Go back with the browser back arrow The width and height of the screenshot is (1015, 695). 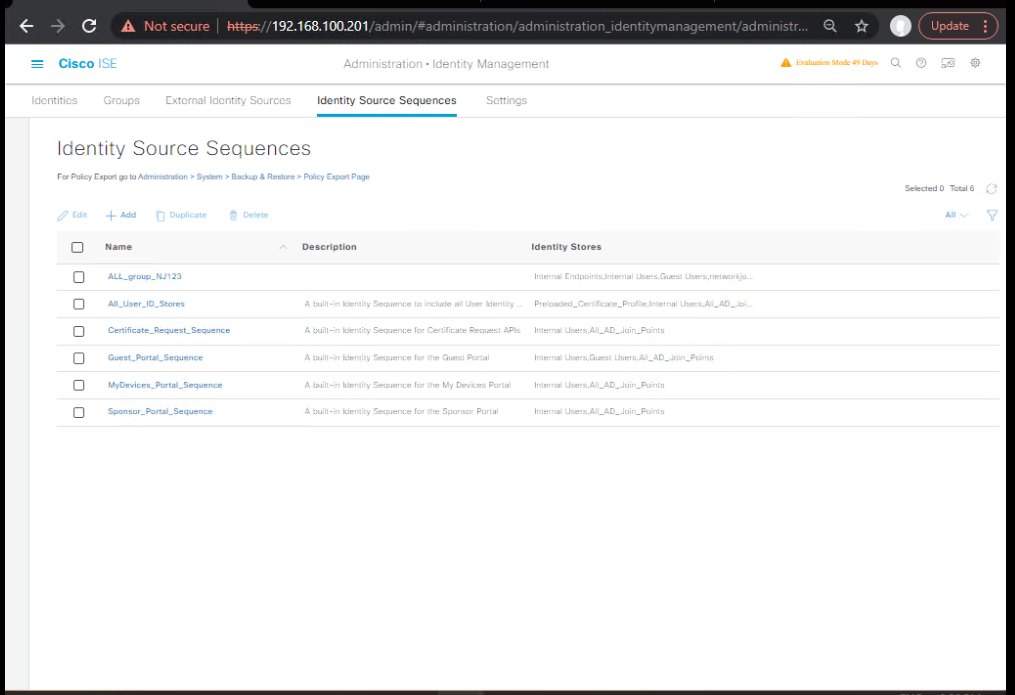[26, 26]
